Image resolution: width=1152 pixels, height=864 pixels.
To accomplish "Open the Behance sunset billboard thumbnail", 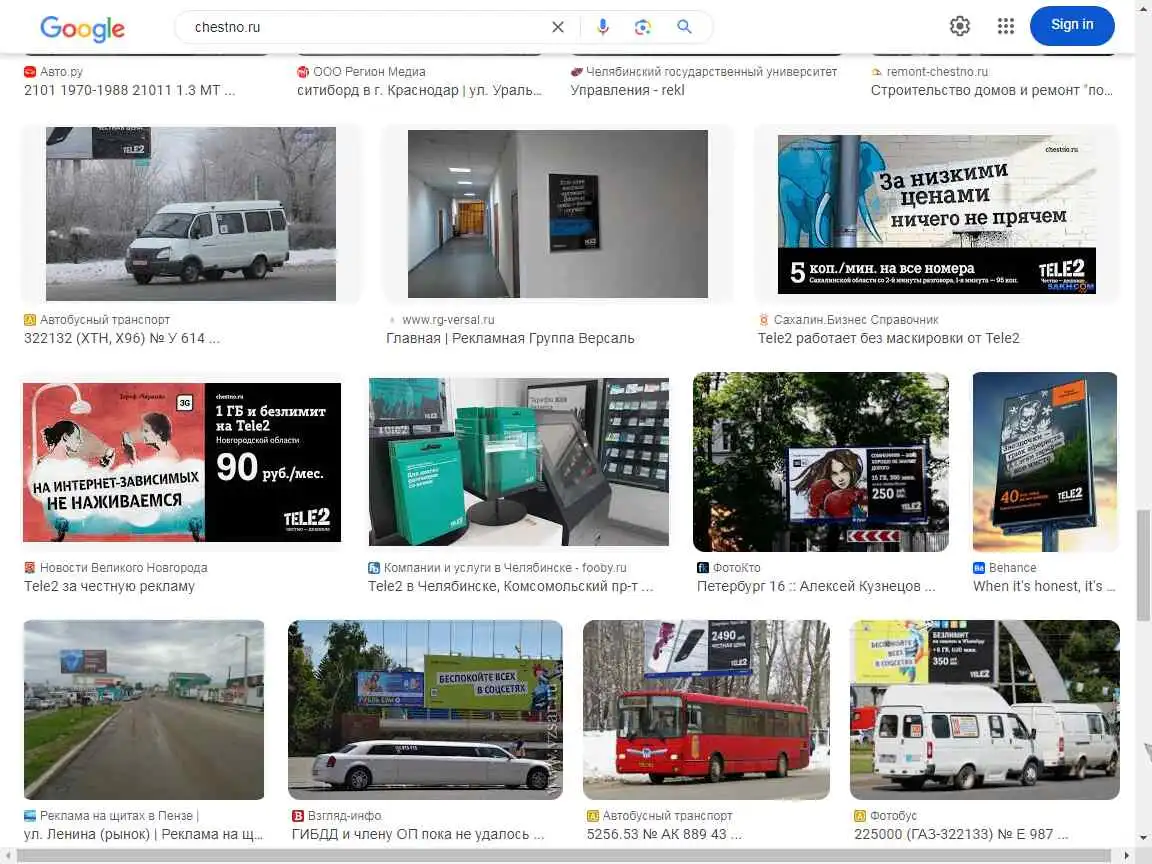I will point(1045,462).
